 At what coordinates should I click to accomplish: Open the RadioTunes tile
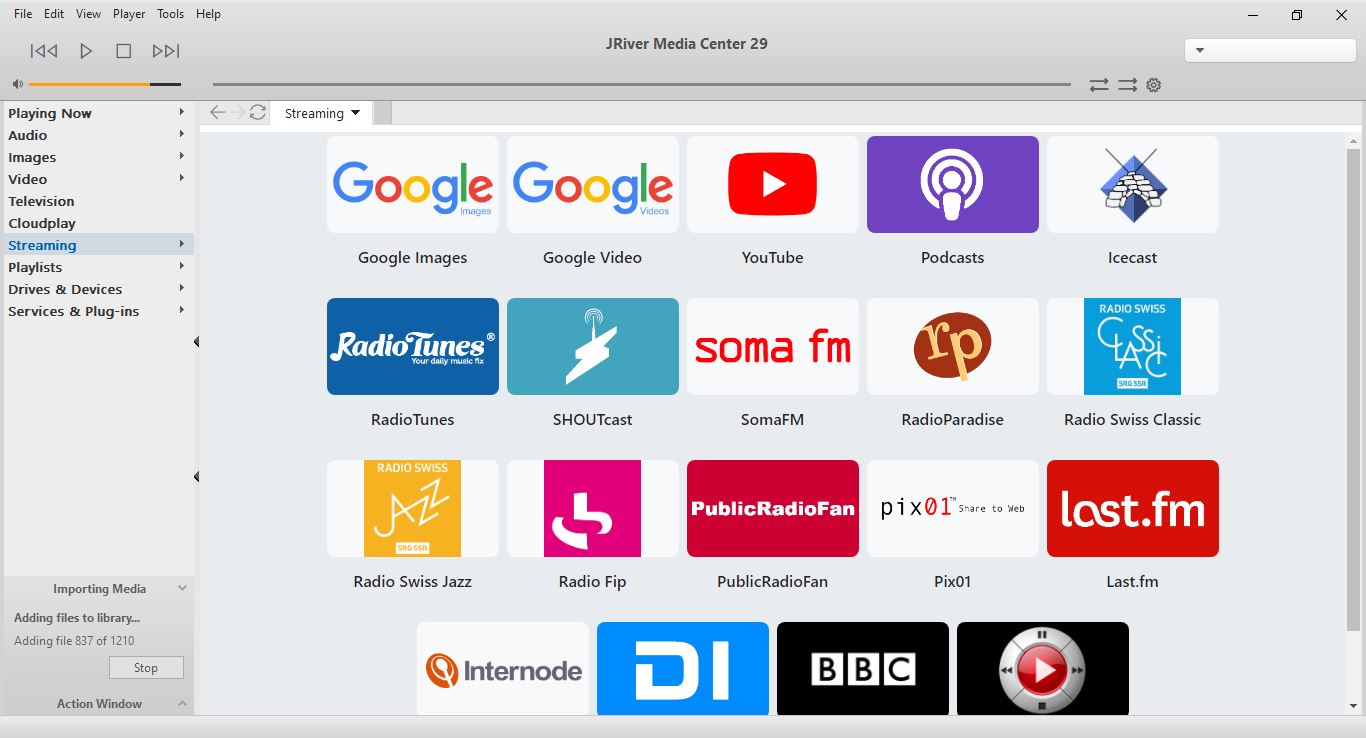point(413,347)
